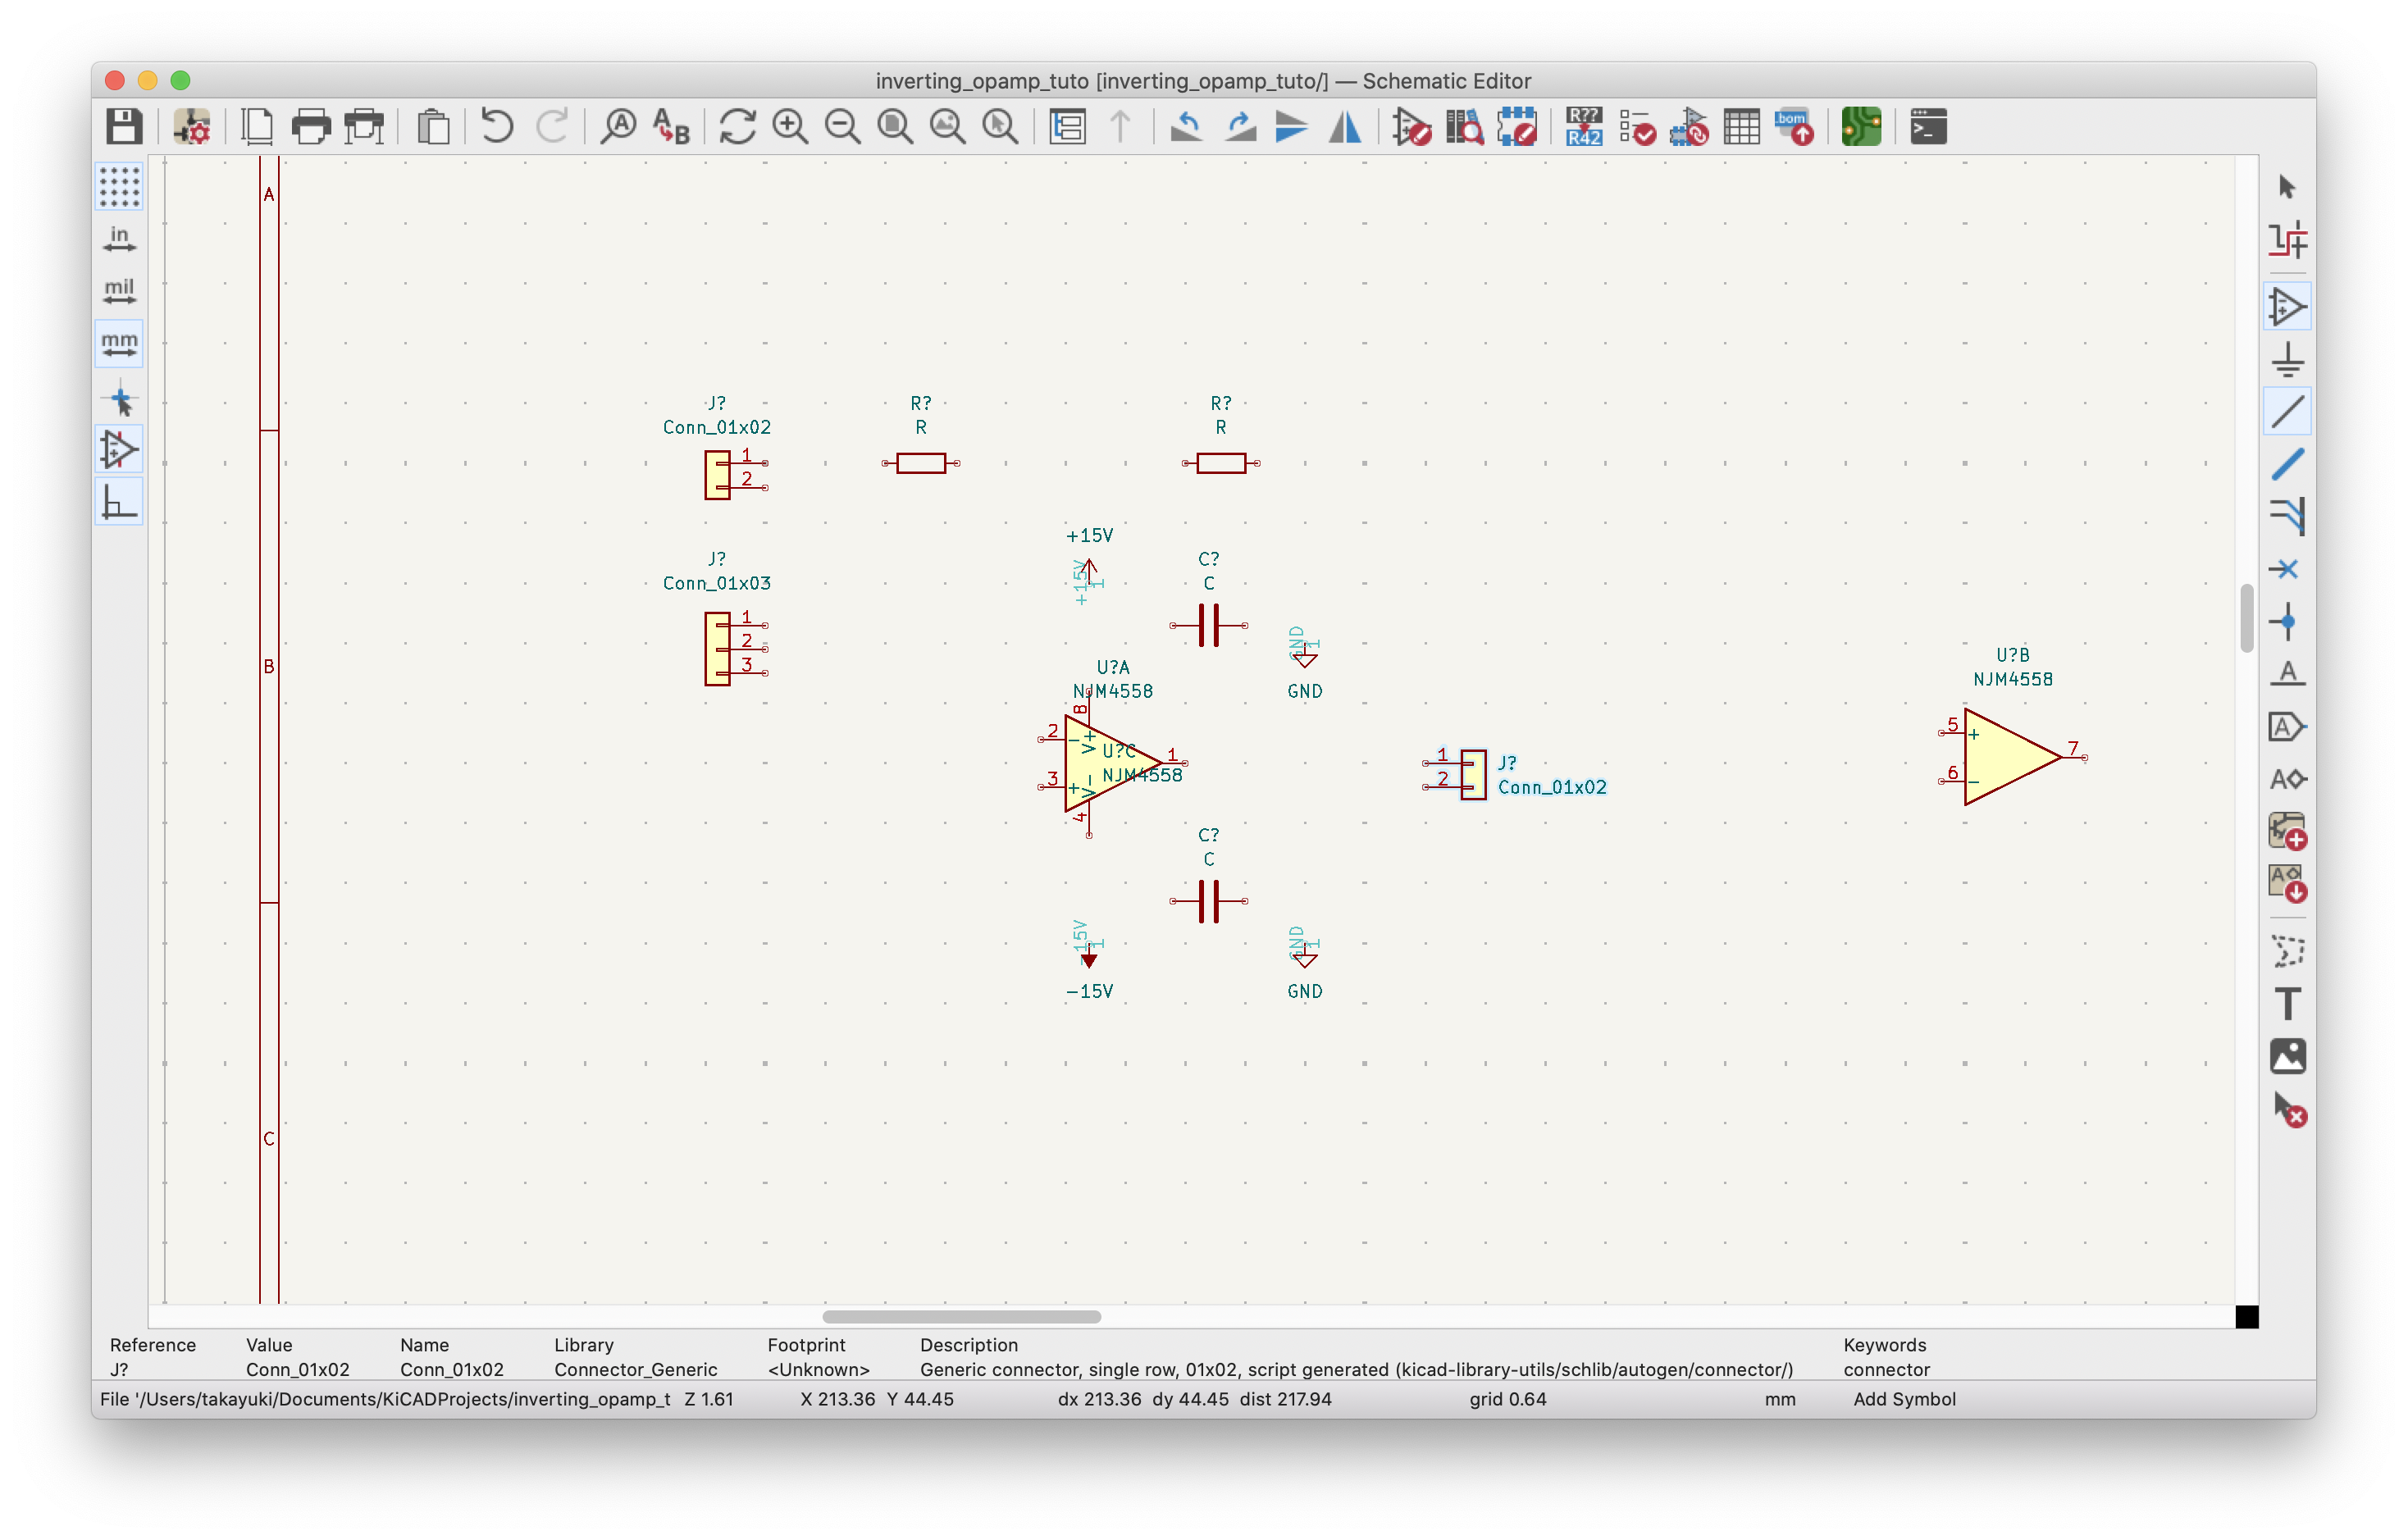Select the hierarchical label tool
The image size is (2408, 1540).
[x=2287, y=779]
